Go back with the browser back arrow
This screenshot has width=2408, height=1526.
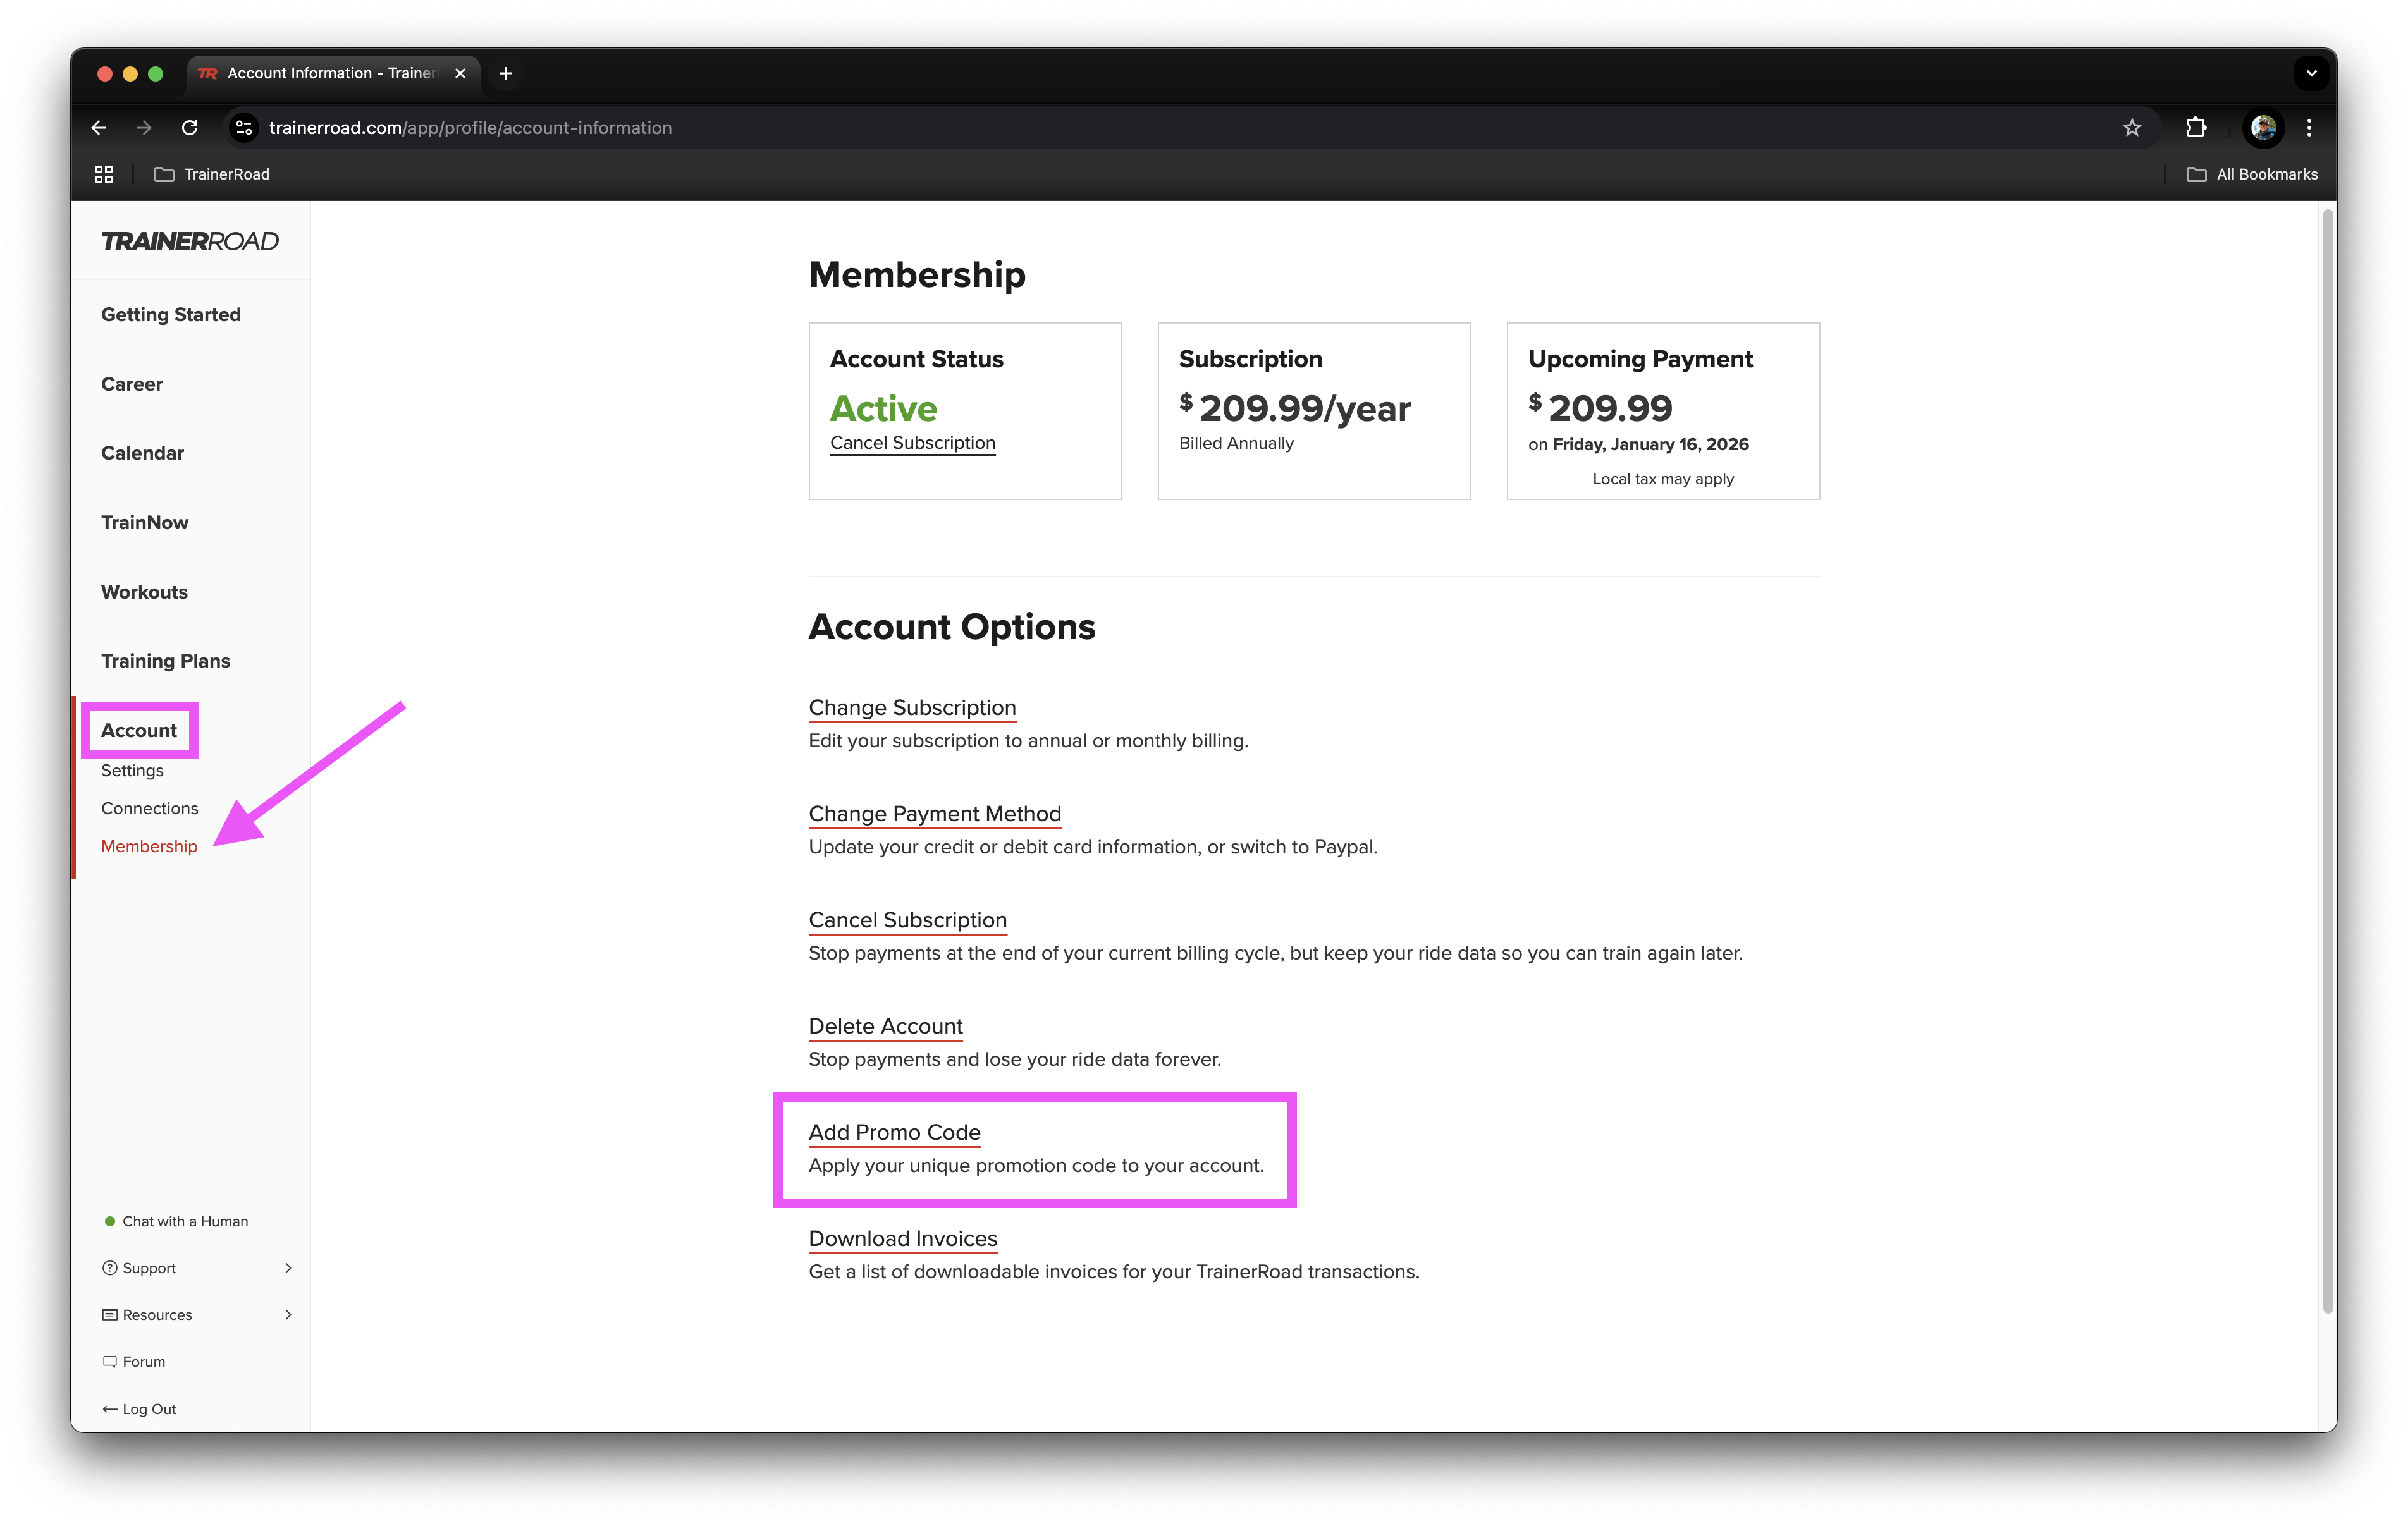(x=99, y=128)
